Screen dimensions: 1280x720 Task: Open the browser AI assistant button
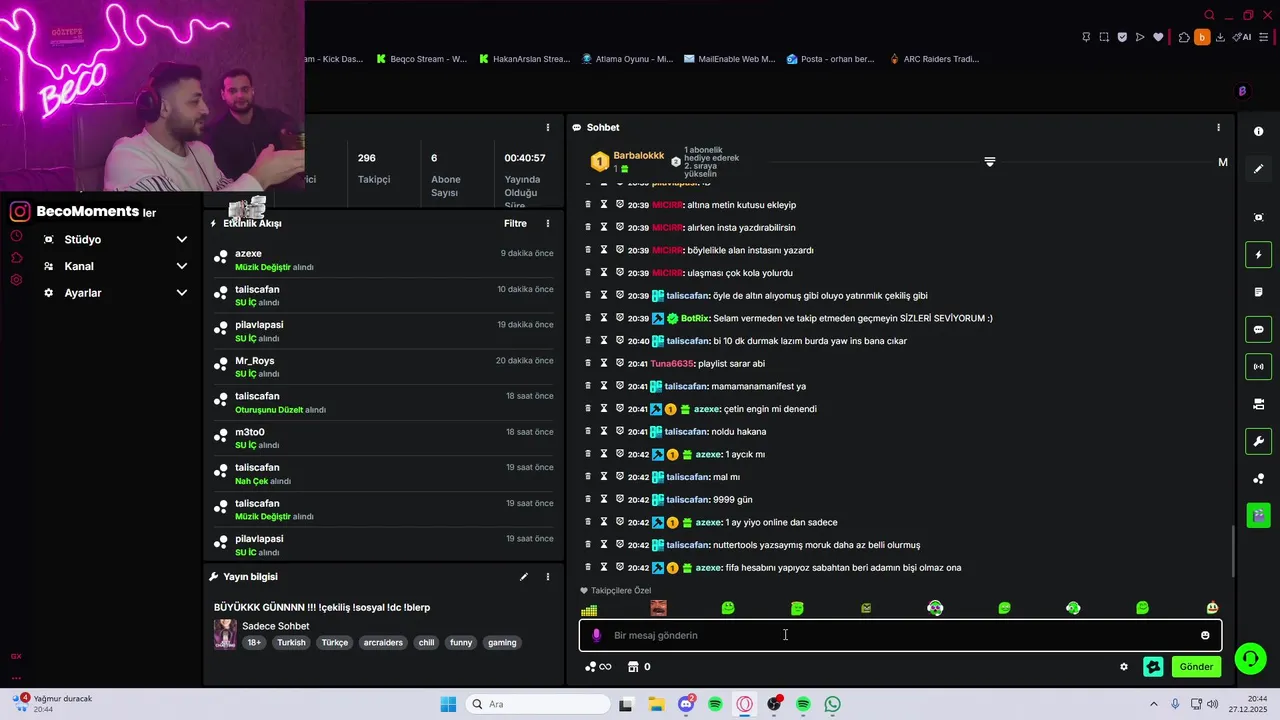[x=1242, y=37]
